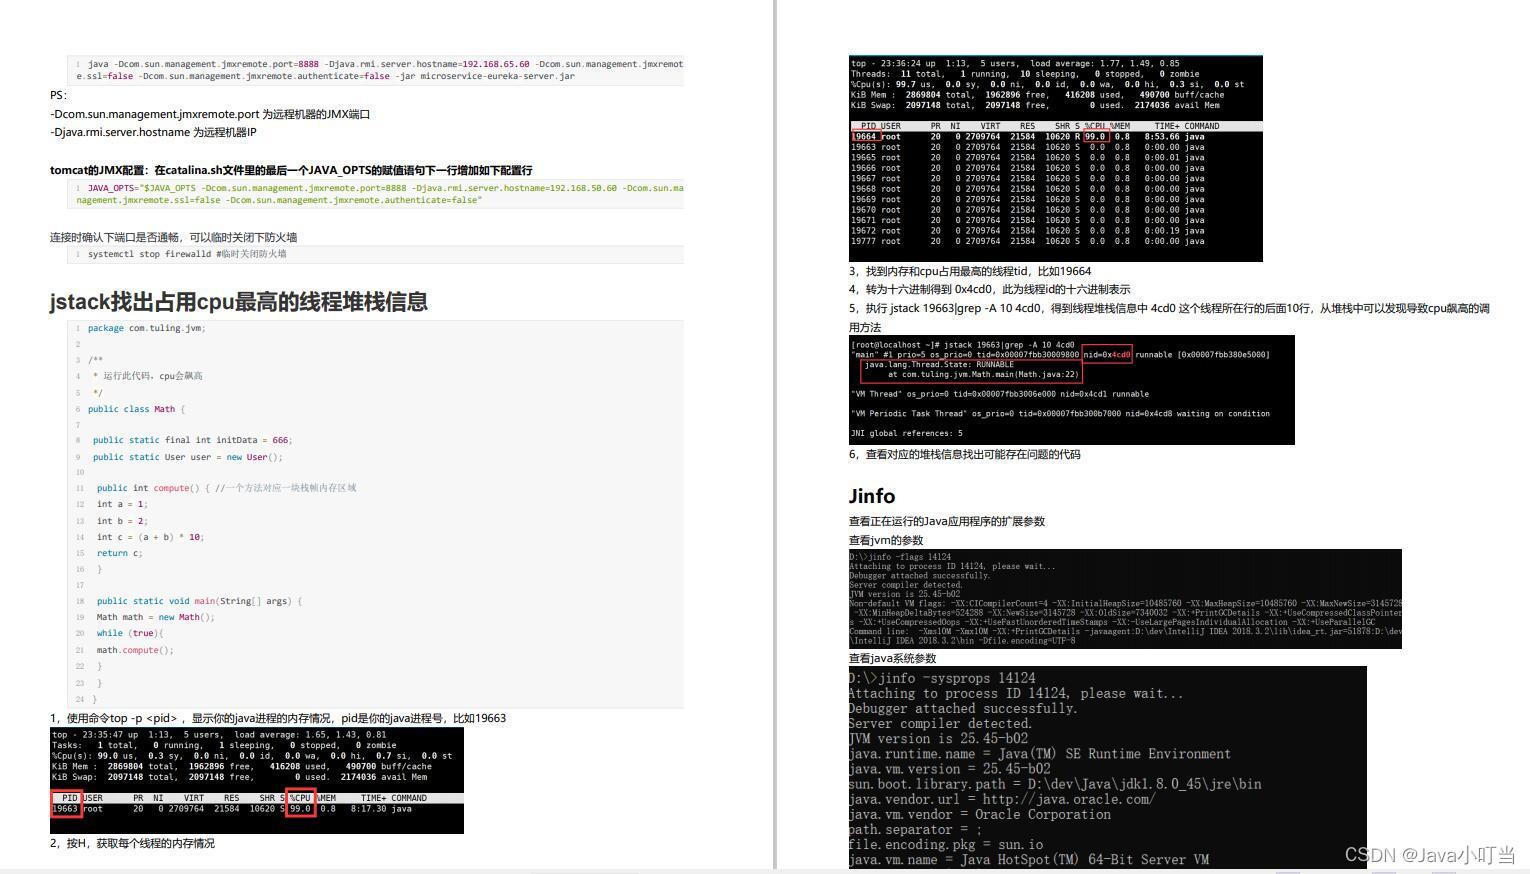Image resolution: width=1530 pixels, height=874 pixels.
Task: Click label '查看jvm的参数'
Action: pyautogui.click(x=886, y=540)
